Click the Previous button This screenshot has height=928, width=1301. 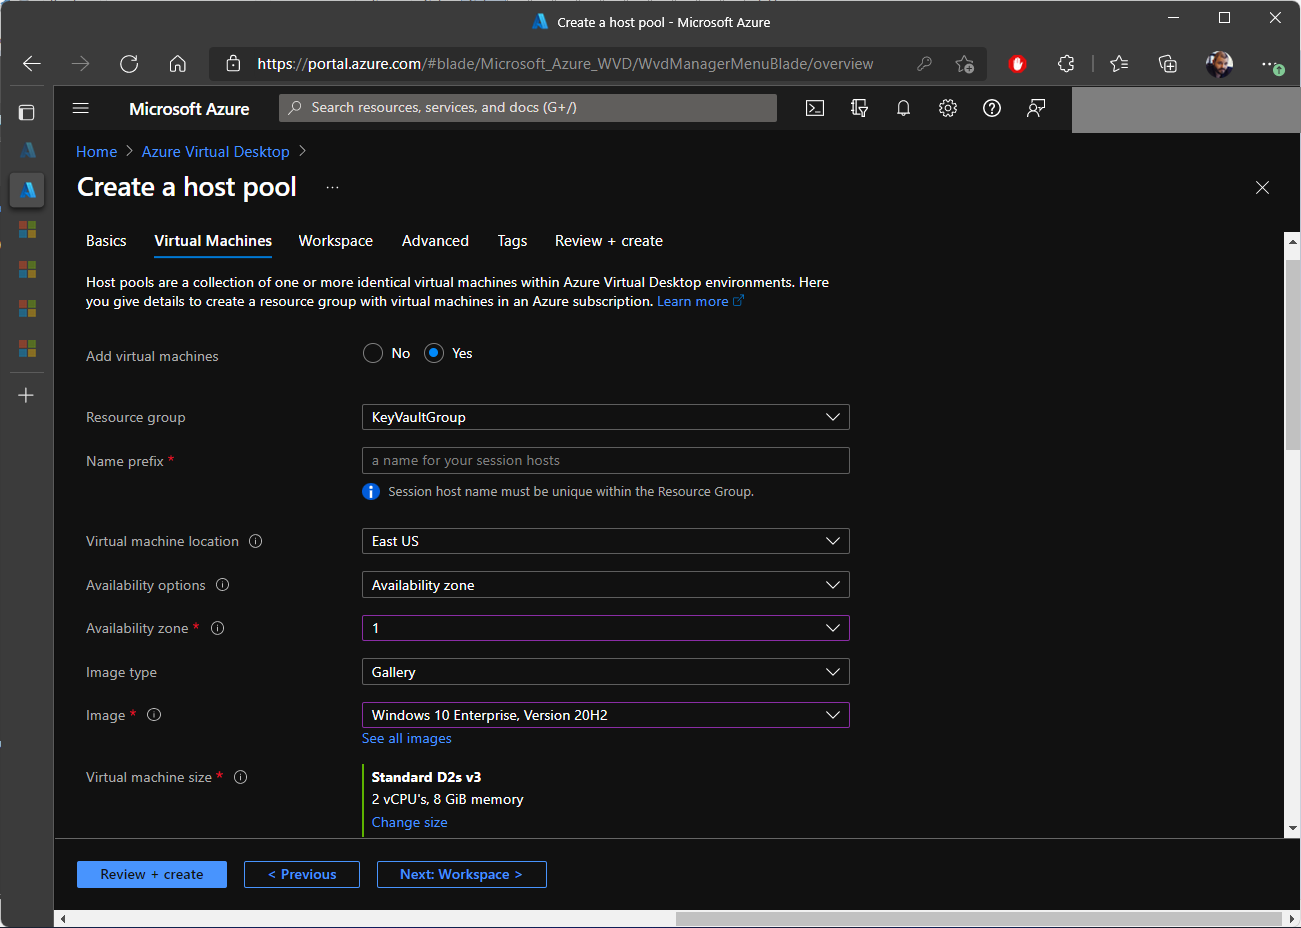point(302,874)
